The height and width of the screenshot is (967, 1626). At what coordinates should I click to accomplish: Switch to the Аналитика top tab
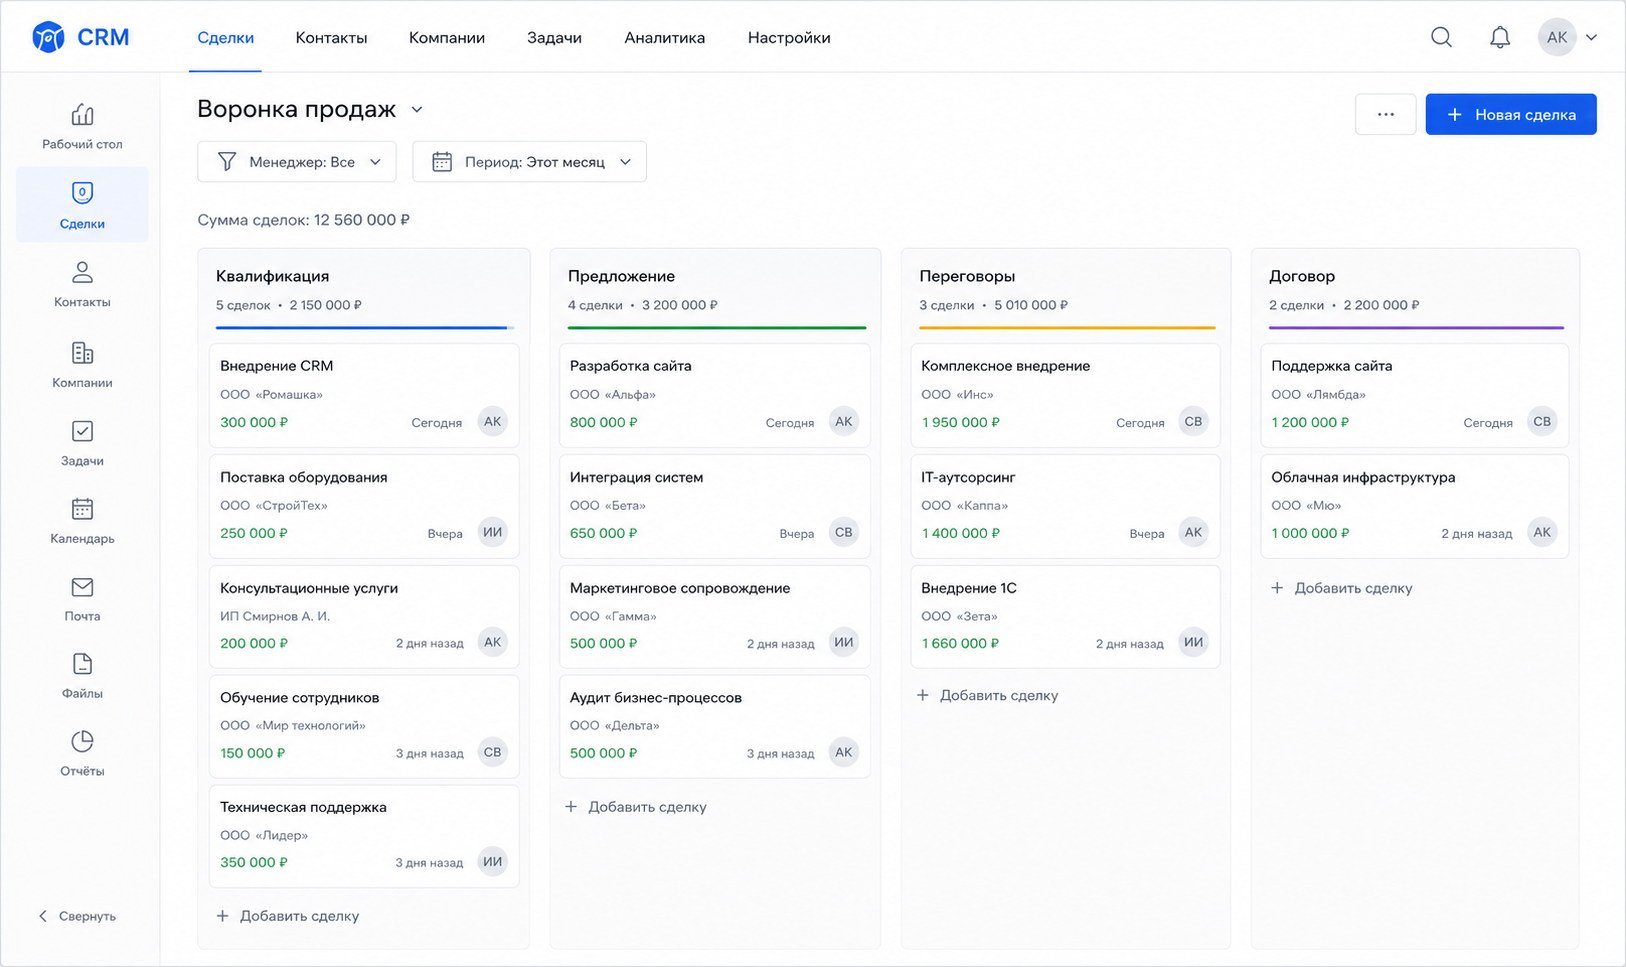click(x=665, y=38)
